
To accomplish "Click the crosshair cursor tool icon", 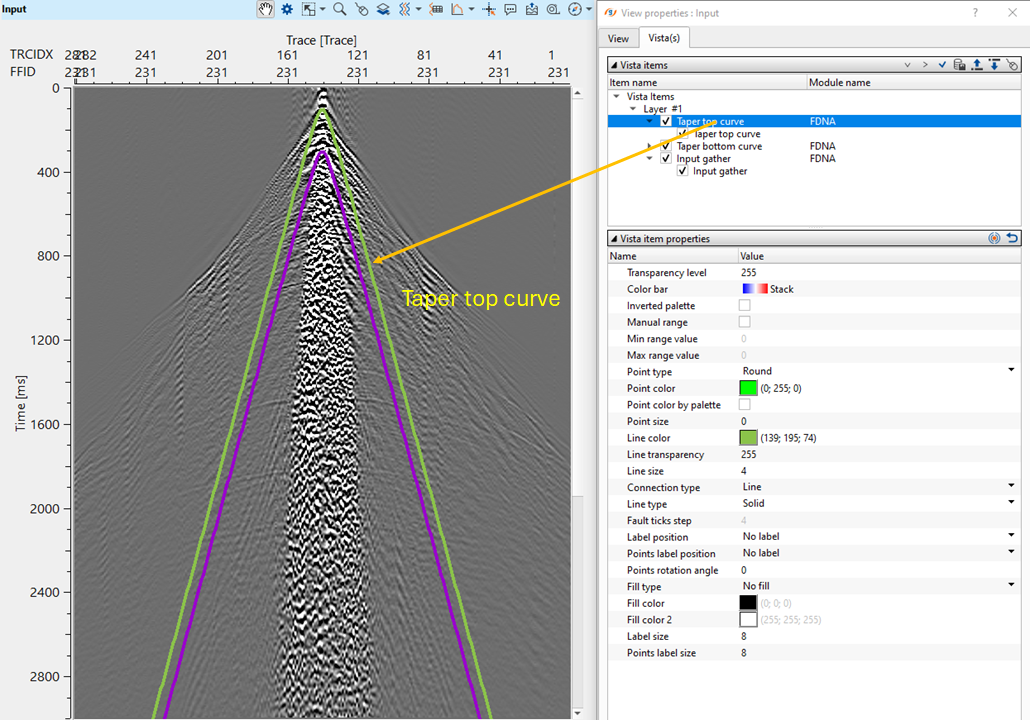I will coord(489,9).
